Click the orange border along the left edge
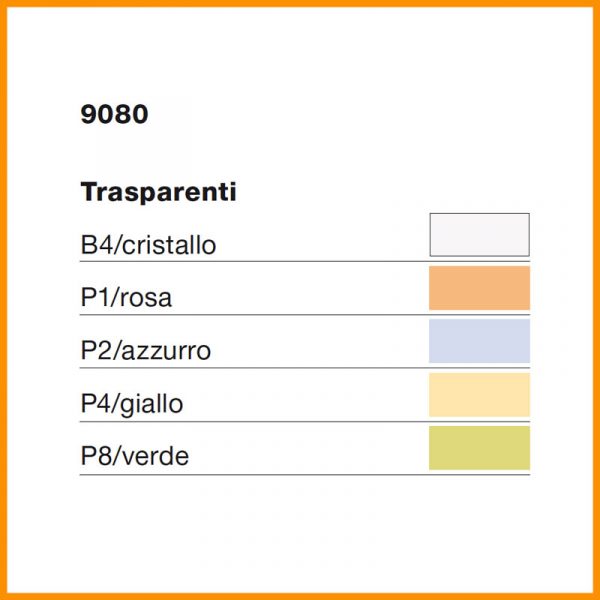 3,300
